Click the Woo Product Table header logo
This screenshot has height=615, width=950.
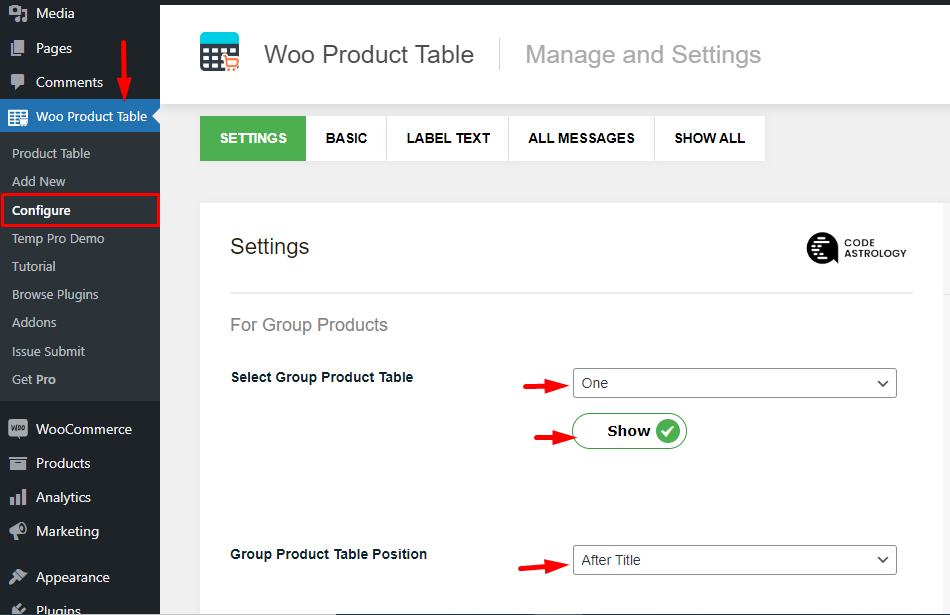click(x=219, y=52)
